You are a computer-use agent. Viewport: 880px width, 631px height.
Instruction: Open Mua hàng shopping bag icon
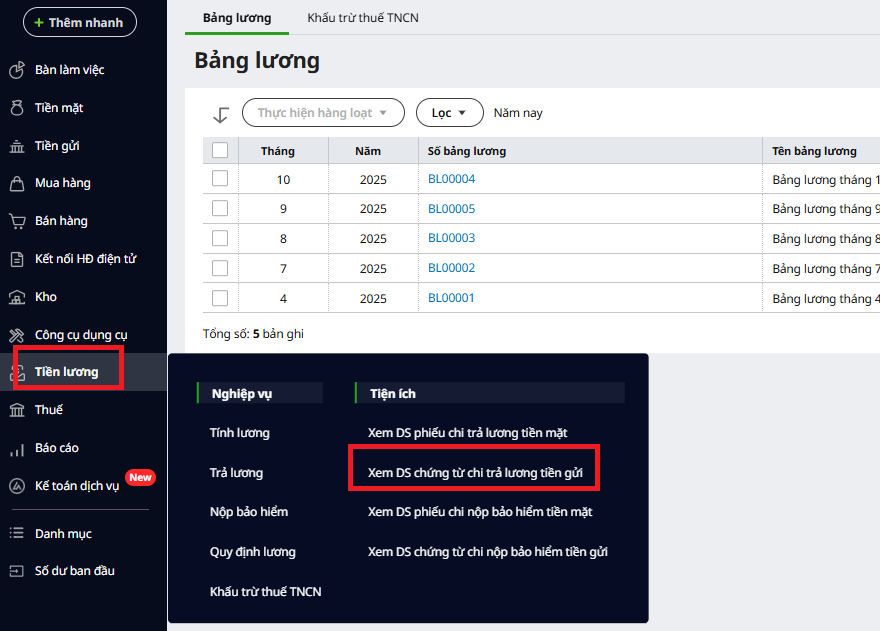16,183
